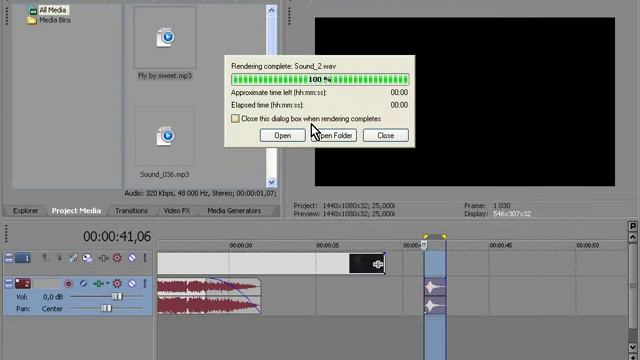Click the All Media icon
The width and height of the screenshot is (640, 360).
[x=33, y=10]
